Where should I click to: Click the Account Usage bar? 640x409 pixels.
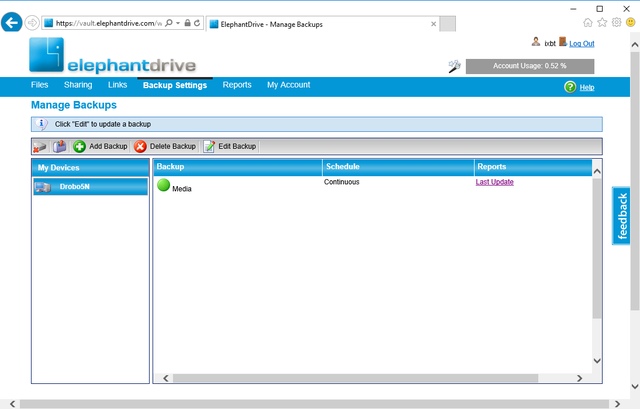tap(530, 66)
